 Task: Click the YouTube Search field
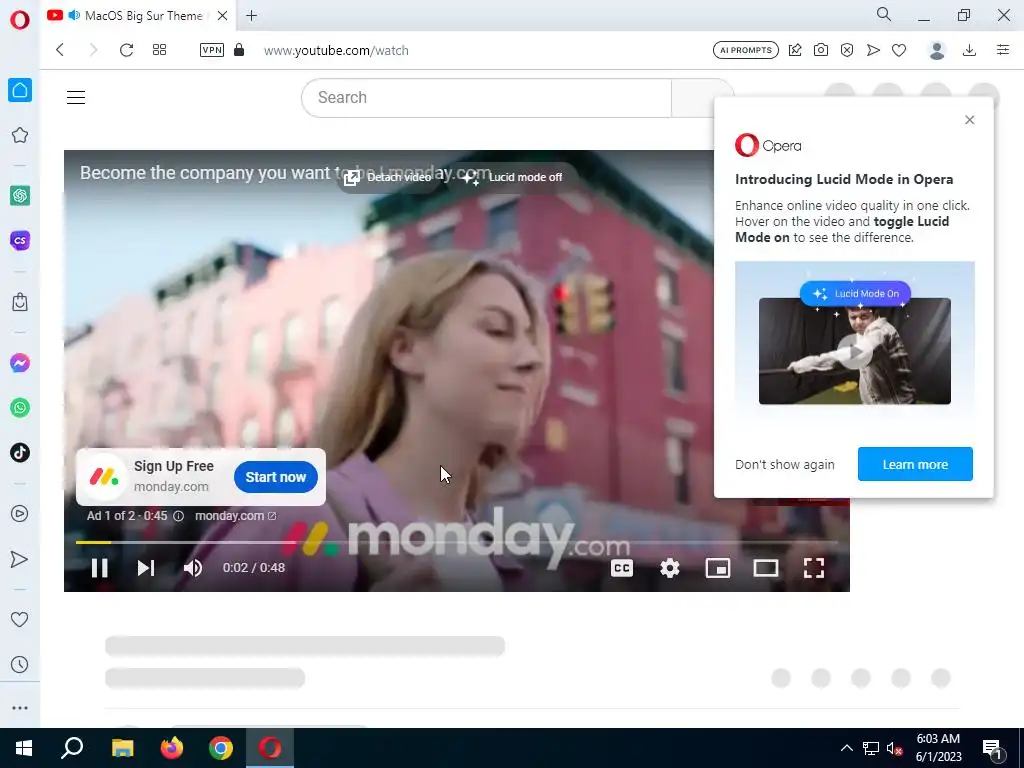487,97
